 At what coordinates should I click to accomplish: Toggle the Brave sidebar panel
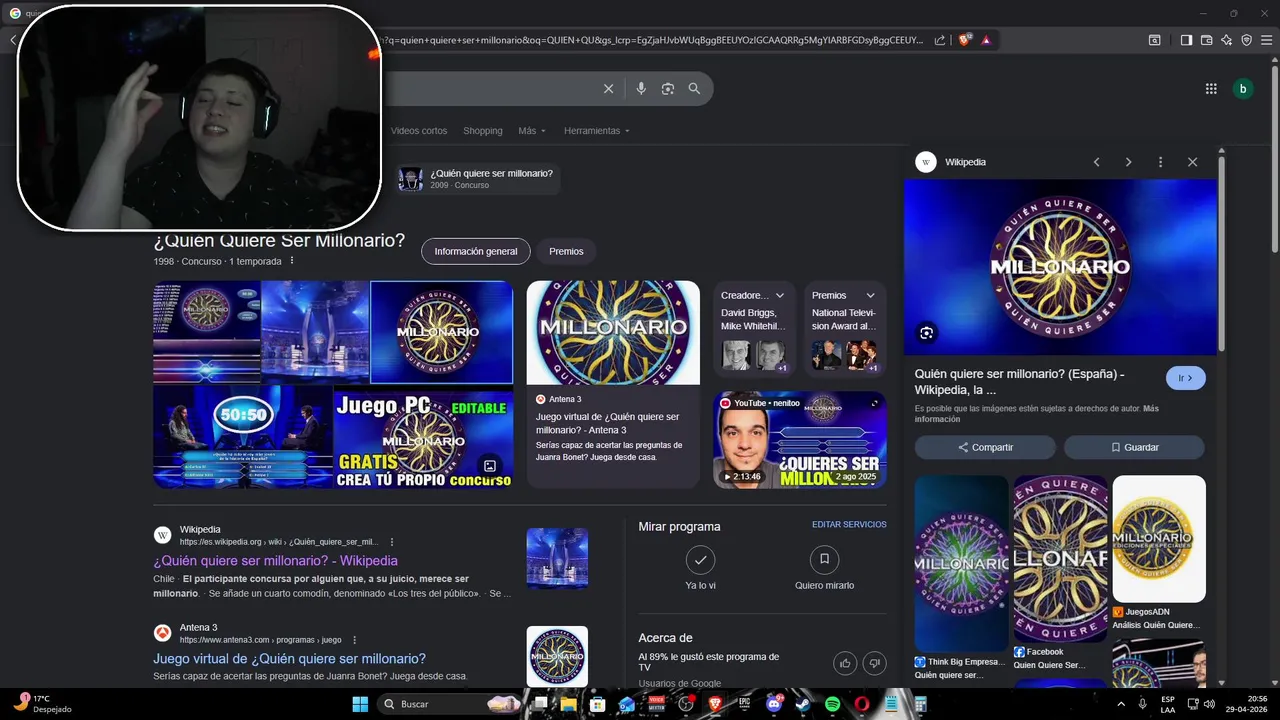[x=1186, y=40]
